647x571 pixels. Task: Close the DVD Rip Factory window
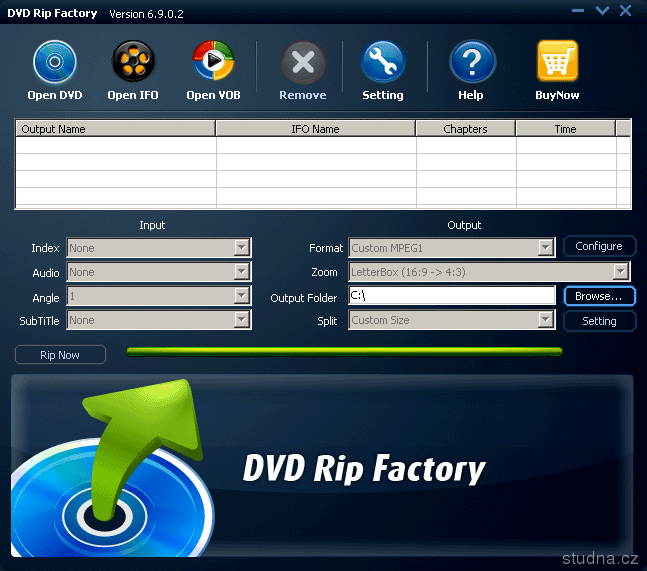tap(626, 11)
